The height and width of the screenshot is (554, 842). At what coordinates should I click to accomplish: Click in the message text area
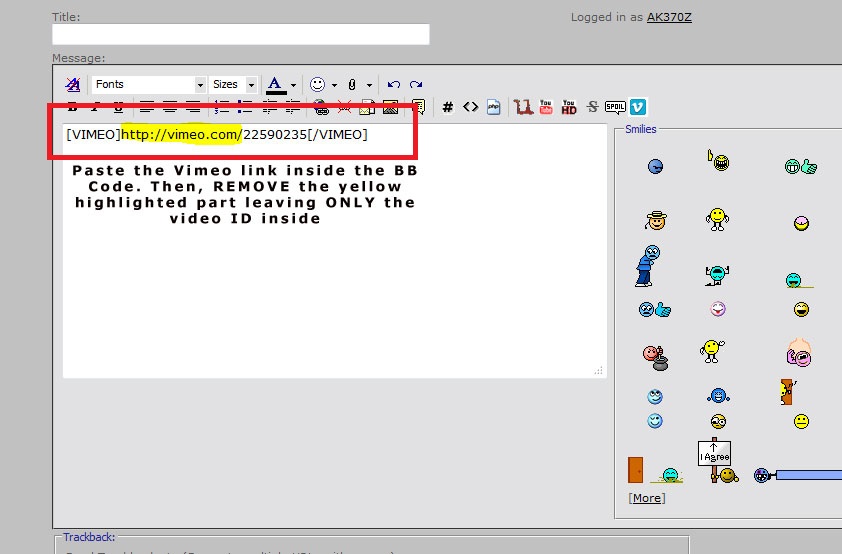tap(335, 251)
